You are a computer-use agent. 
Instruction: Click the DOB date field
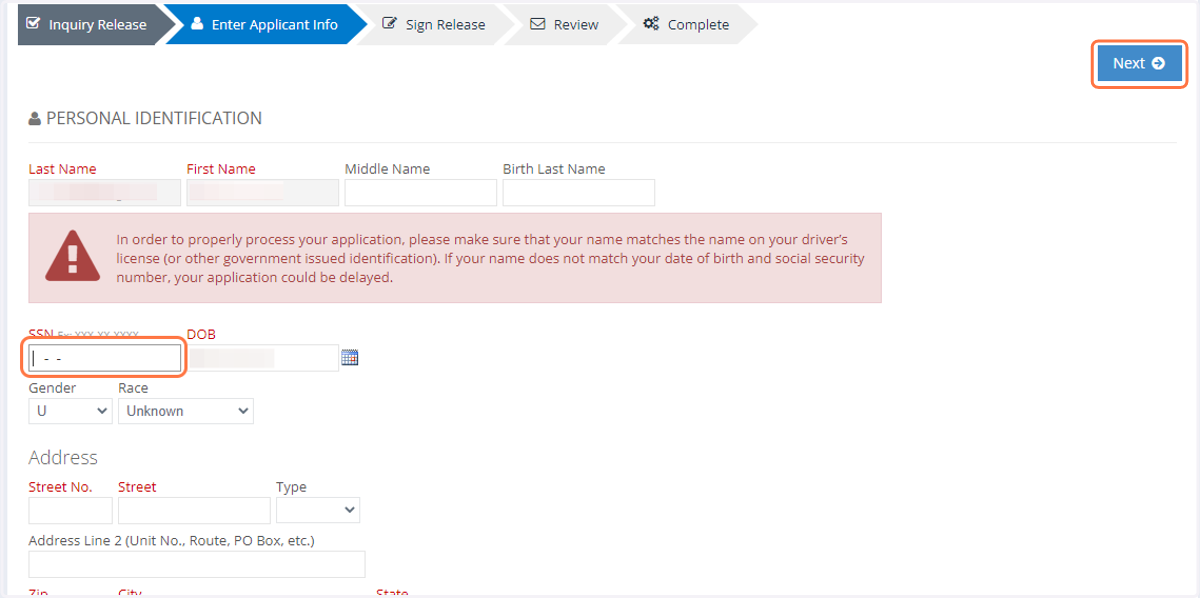263,358
